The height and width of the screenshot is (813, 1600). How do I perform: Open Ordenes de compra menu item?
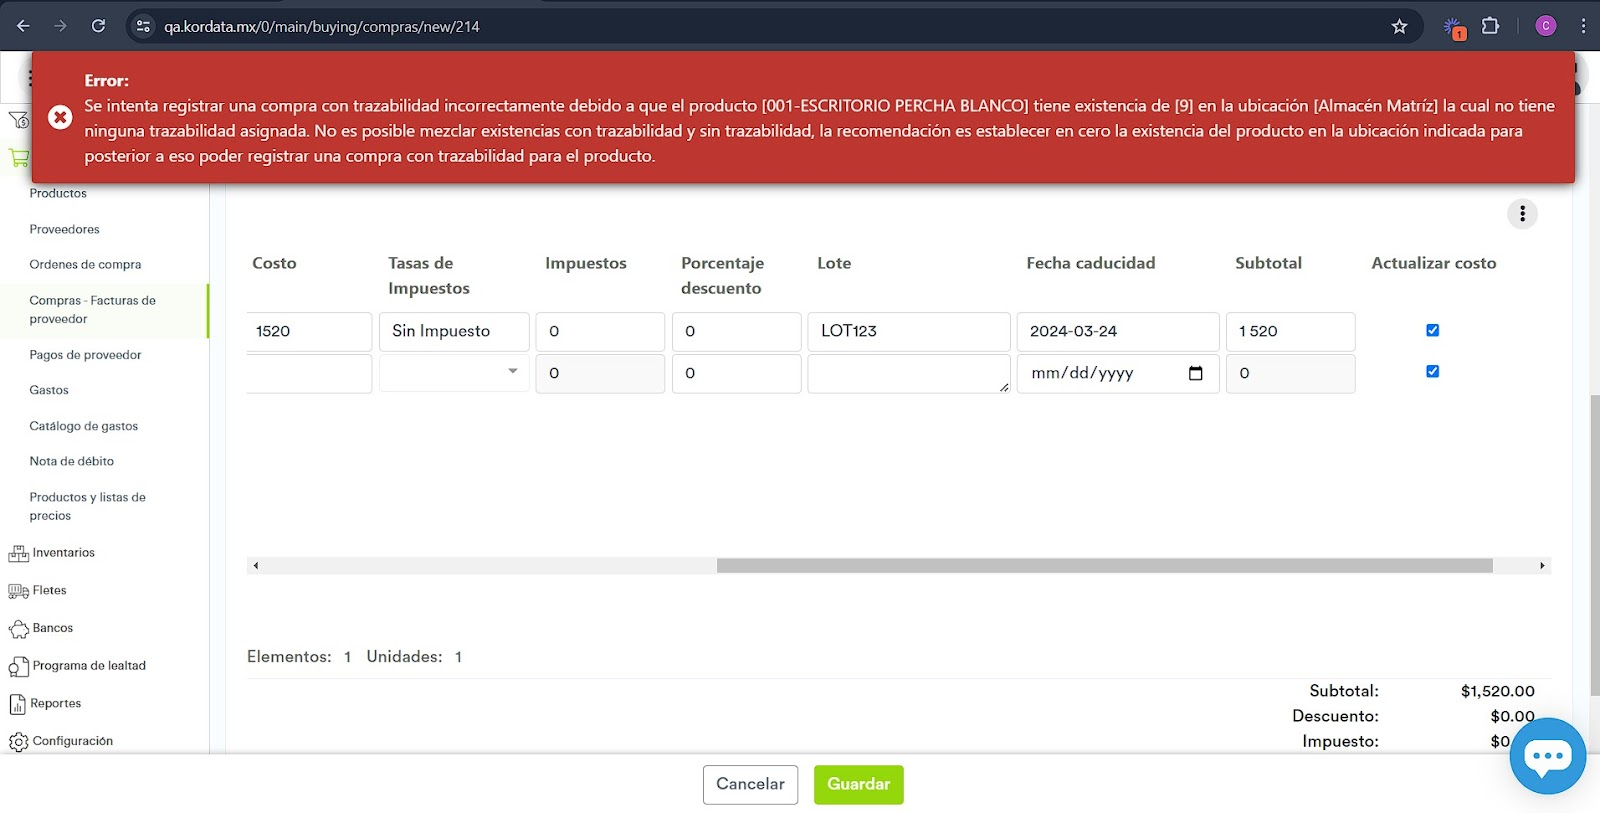[85, 265]
